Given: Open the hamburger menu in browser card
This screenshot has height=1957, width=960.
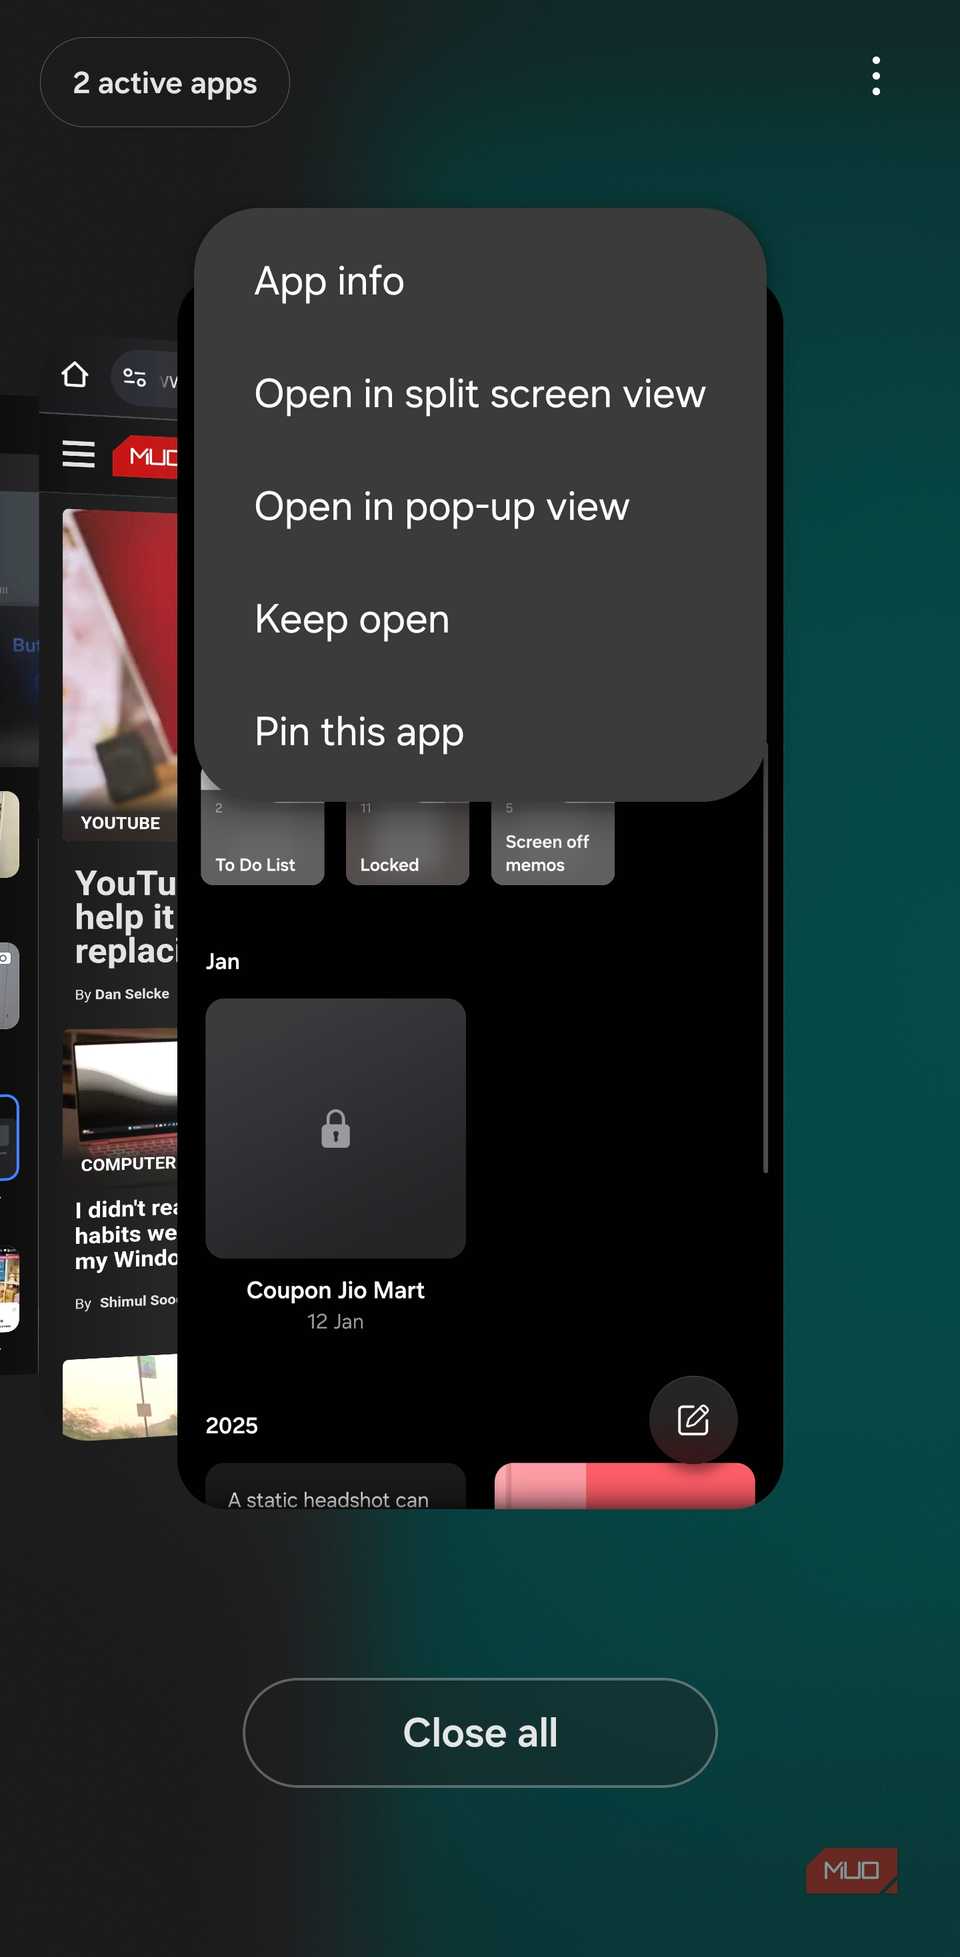Looking at the screenshot, I should click(79, 454).
